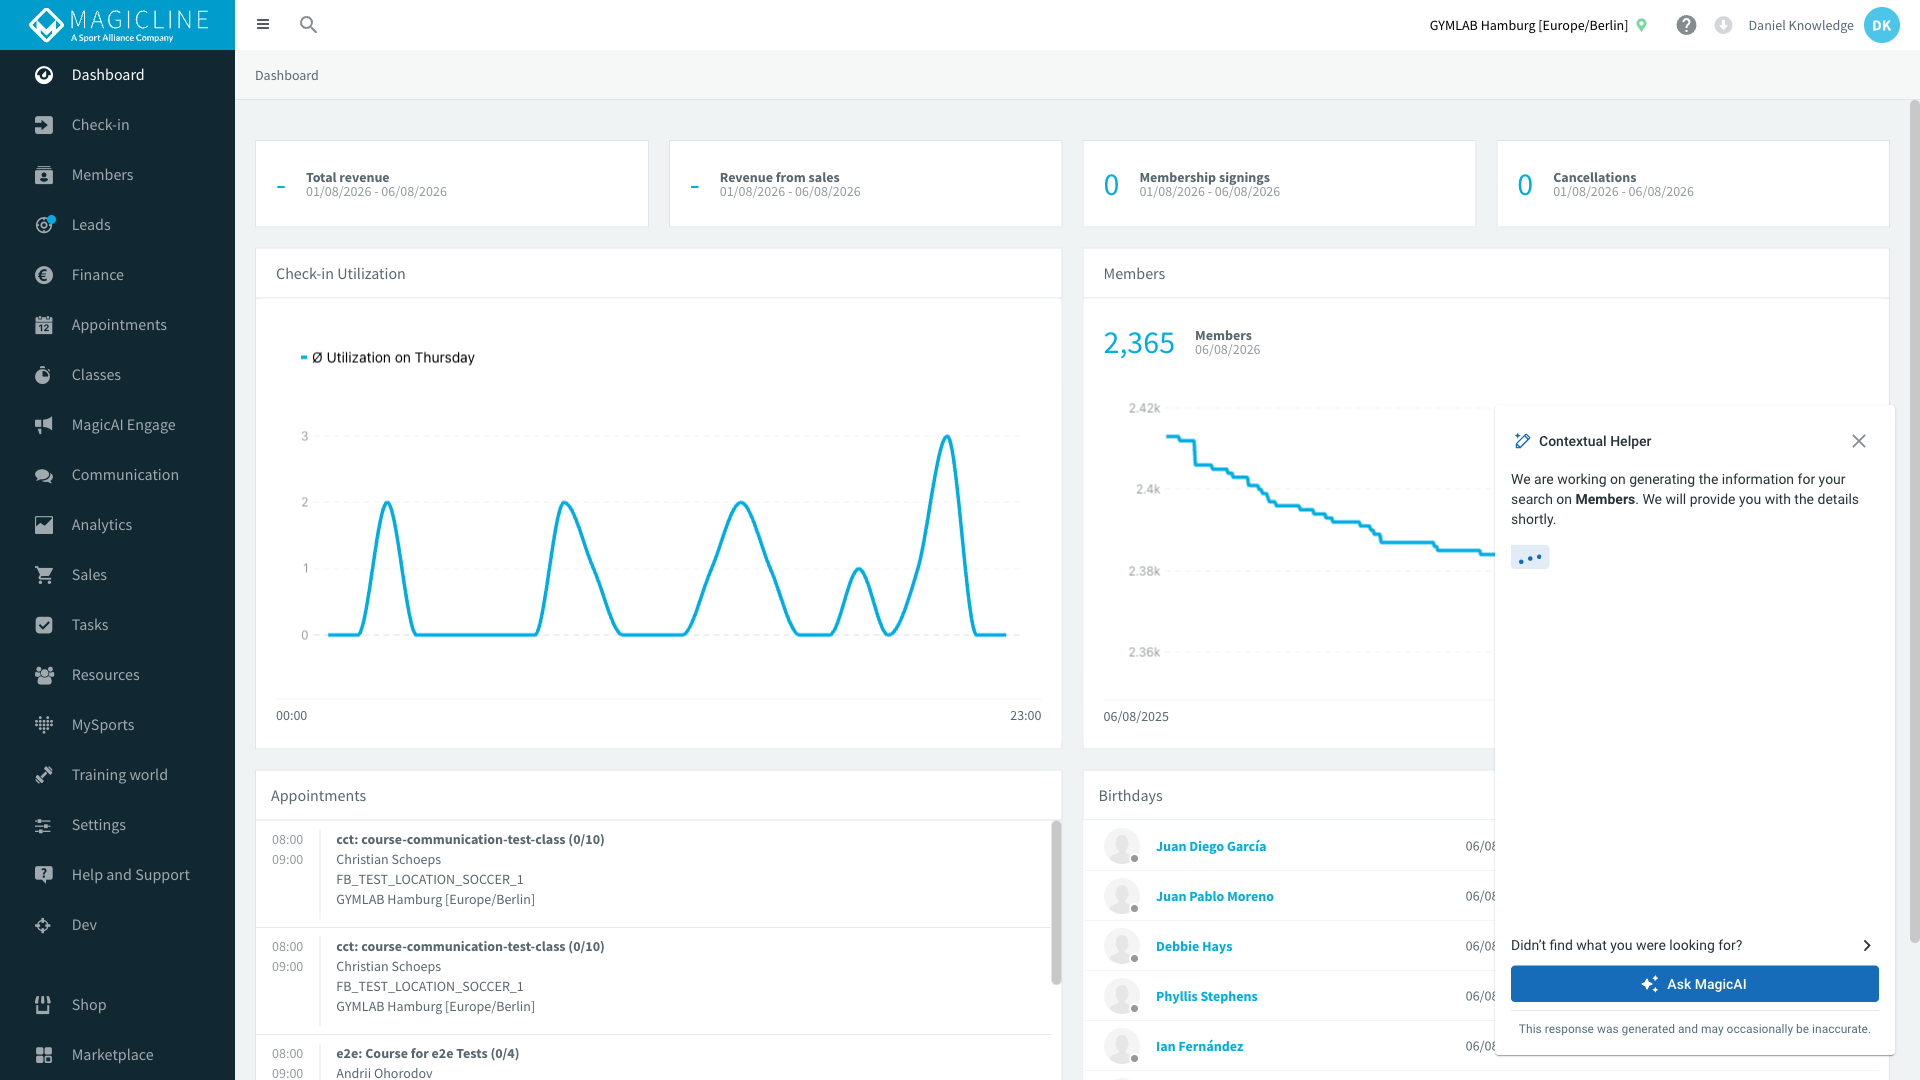The image size is (1920, 1080).
Task: Open the Cancellations card
Action: pos(1693,184)
